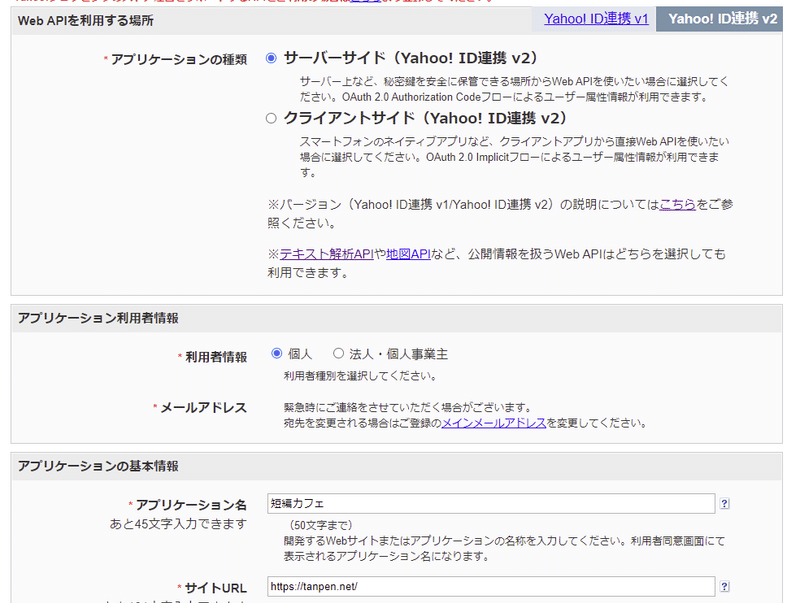Click the アプリケーション利用者情報 section header

click(x=98, y=318)
